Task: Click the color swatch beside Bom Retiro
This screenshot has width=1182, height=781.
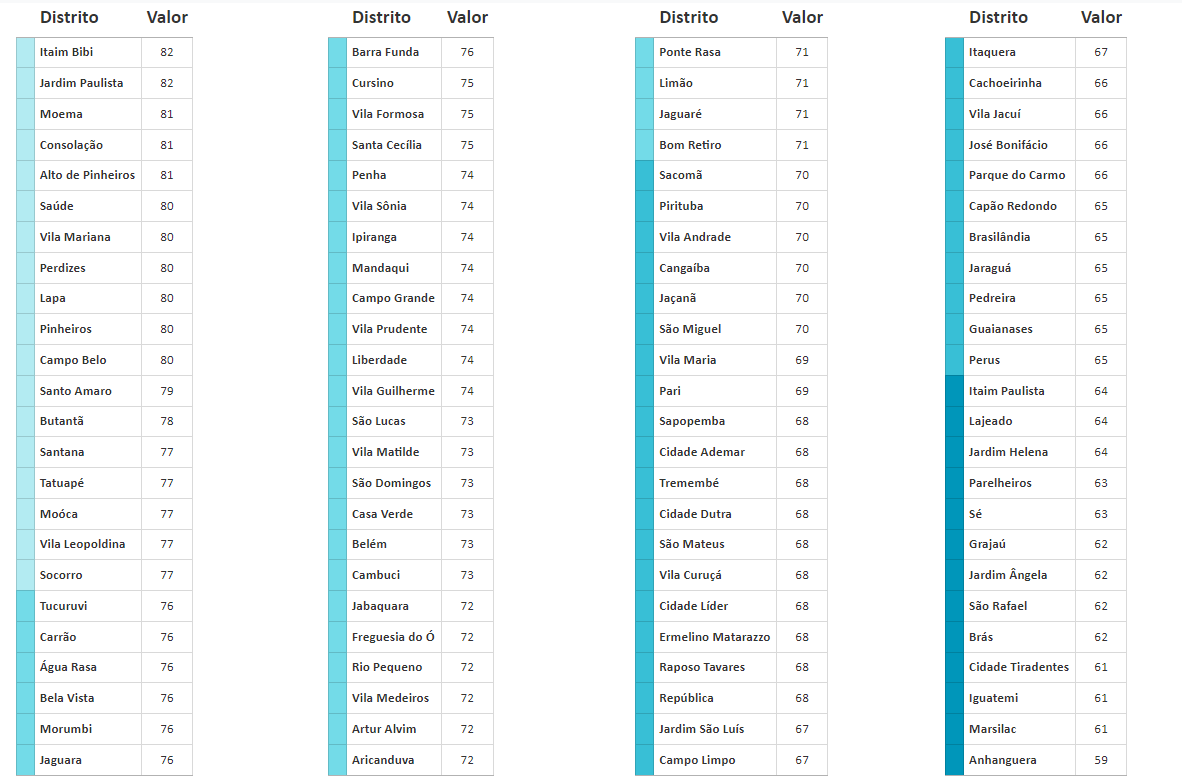Action: point(644,145)
